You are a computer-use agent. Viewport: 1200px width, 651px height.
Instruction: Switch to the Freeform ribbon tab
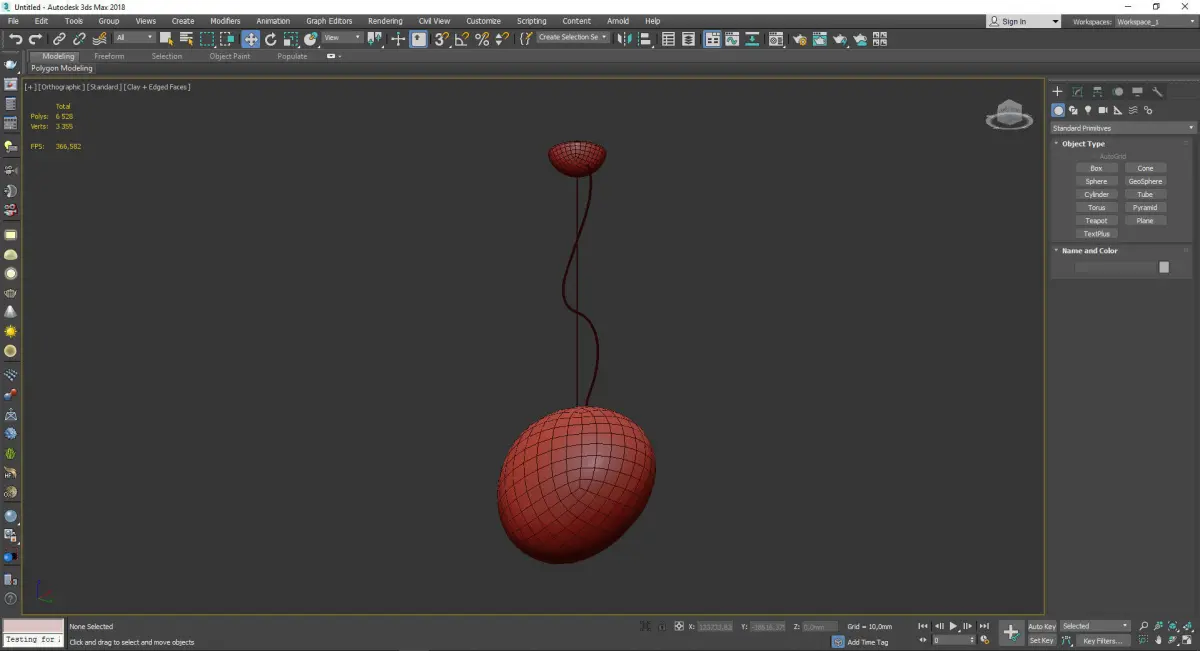click(x=109, y=56)
